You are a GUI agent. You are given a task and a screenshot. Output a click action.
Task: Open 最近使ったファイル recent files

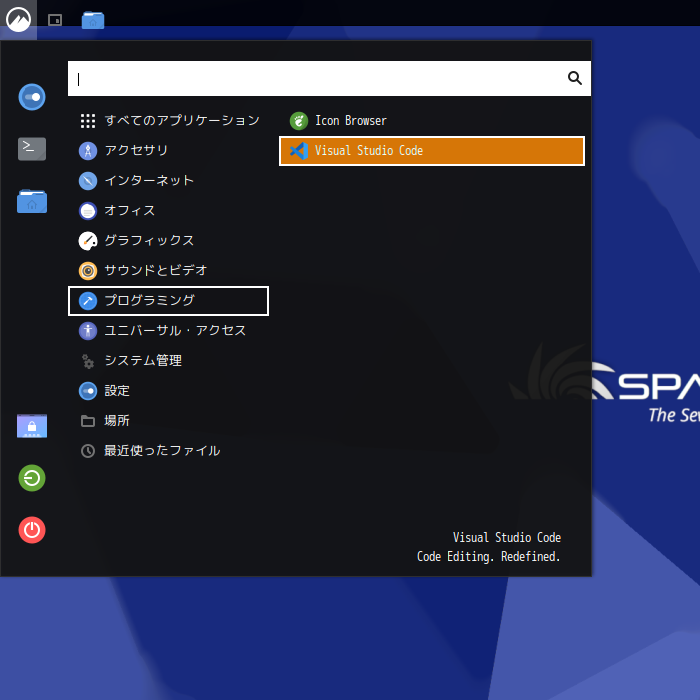pyautogui.click(x=168, y=451)
